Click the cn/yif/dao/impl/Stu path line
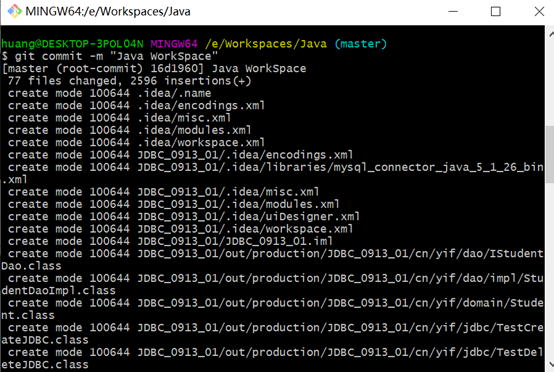554x372 pixels. [x=276, y=279]
